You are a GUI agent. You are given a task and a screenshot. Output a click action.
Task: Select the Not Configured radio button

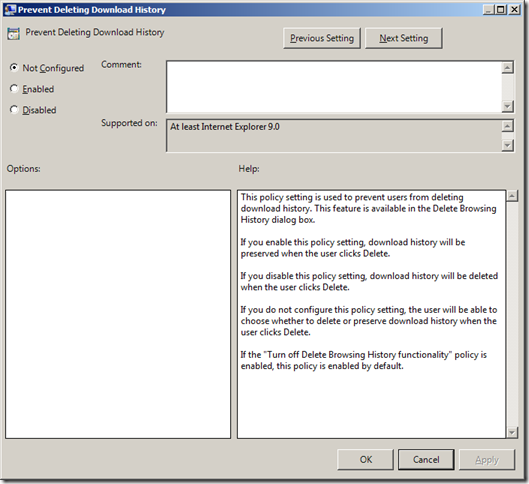pyautogui.click(x=14, y=67)
